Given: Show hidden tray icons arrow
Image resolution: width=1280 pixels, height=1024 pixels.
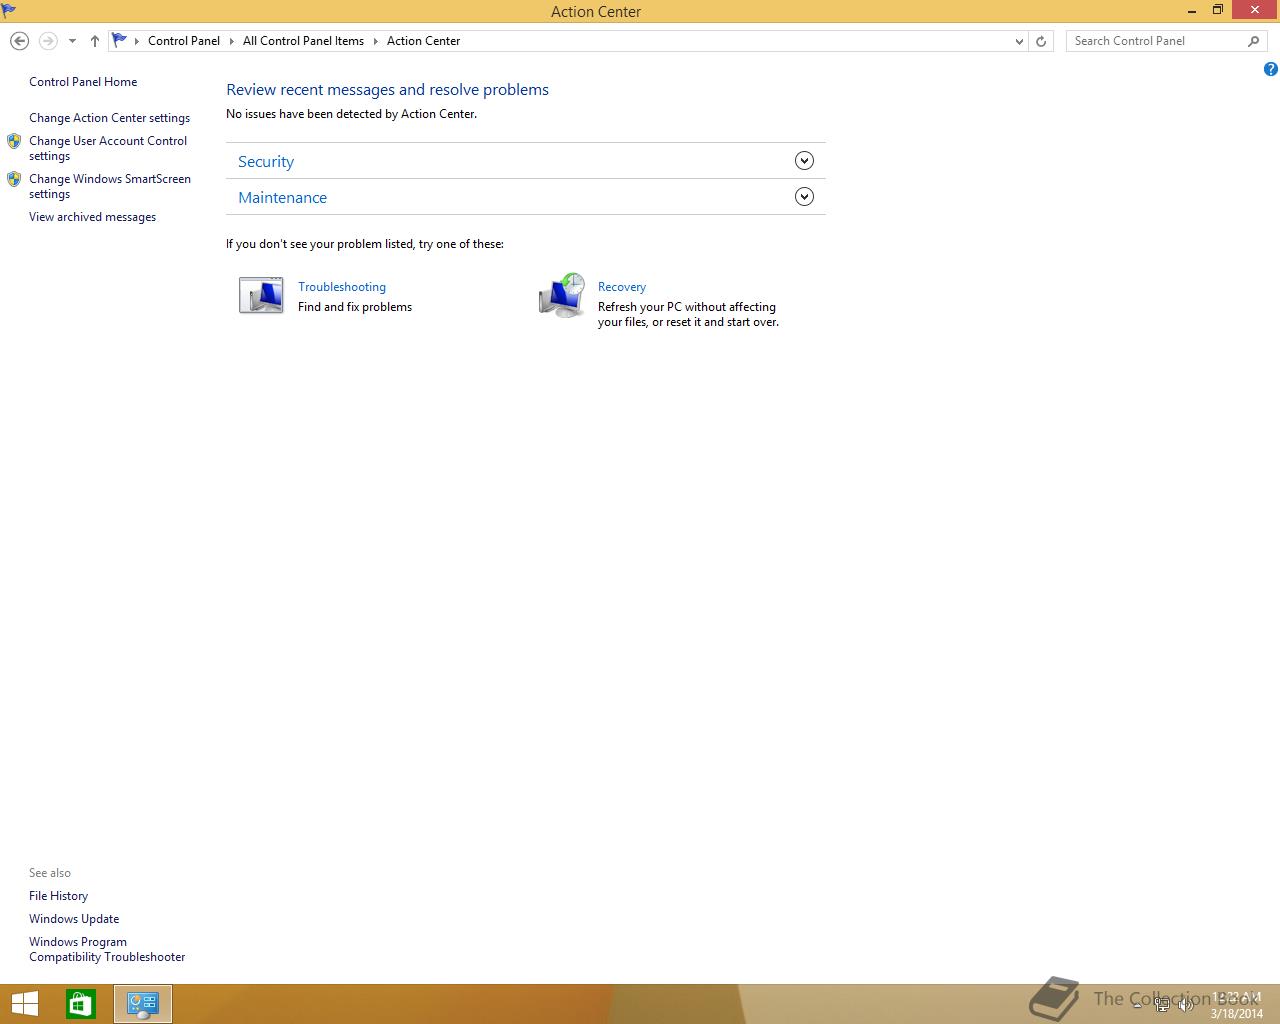Looking at the screenshot, I should click(x=1138, y=1005).
